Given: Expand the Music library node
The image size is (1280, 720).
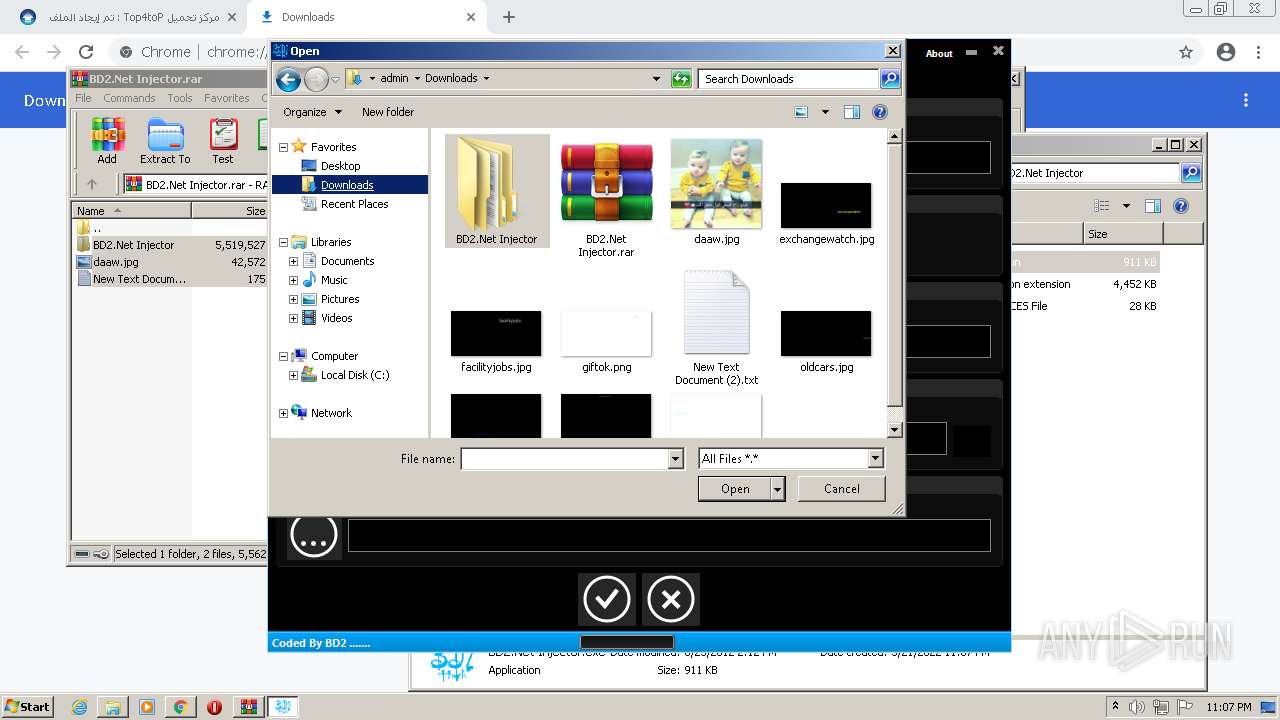Looking at the screenshot, I should 293,280.
